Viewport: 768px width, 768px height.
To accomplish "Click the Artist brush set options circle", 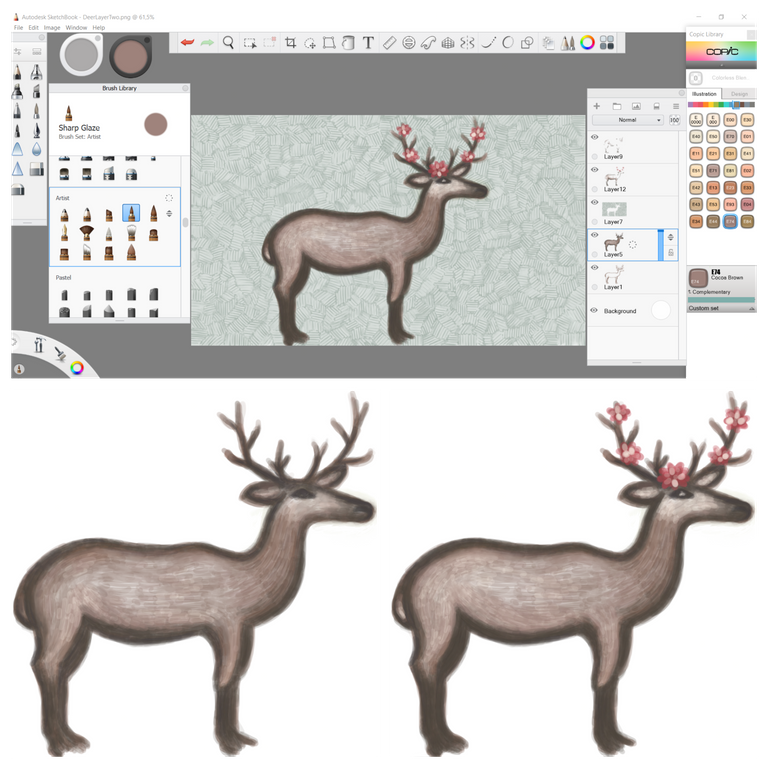I will tap(169, 198).
